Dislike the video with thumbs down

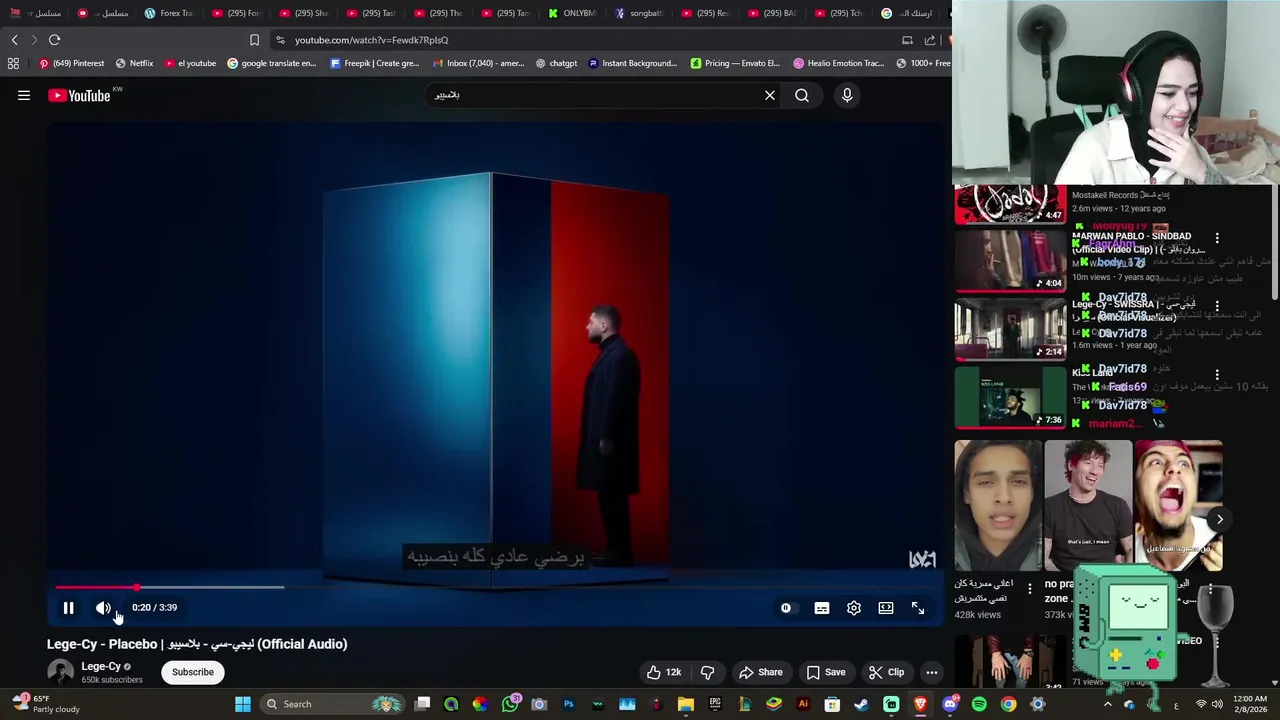(x=708, y=672)
